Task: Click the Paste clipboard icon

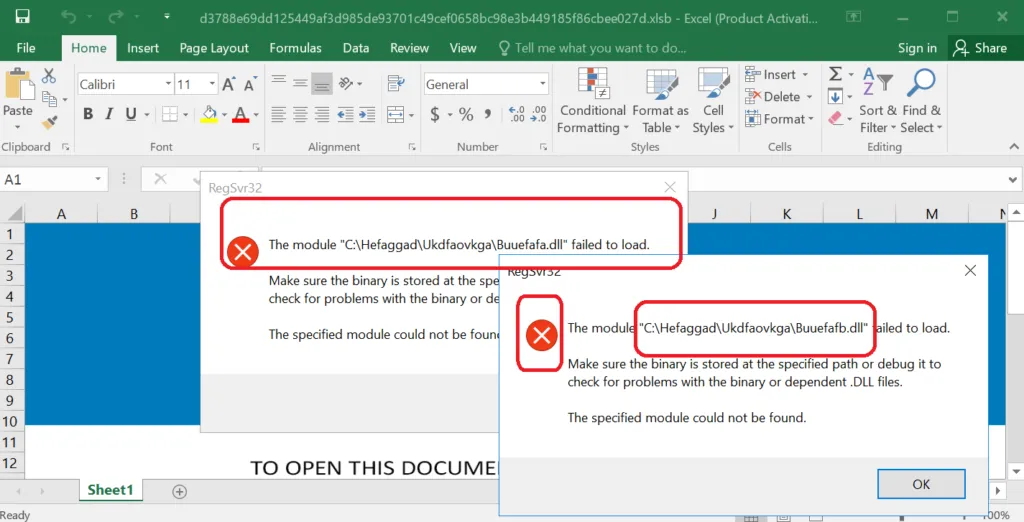Action: [x=18, y=85]
